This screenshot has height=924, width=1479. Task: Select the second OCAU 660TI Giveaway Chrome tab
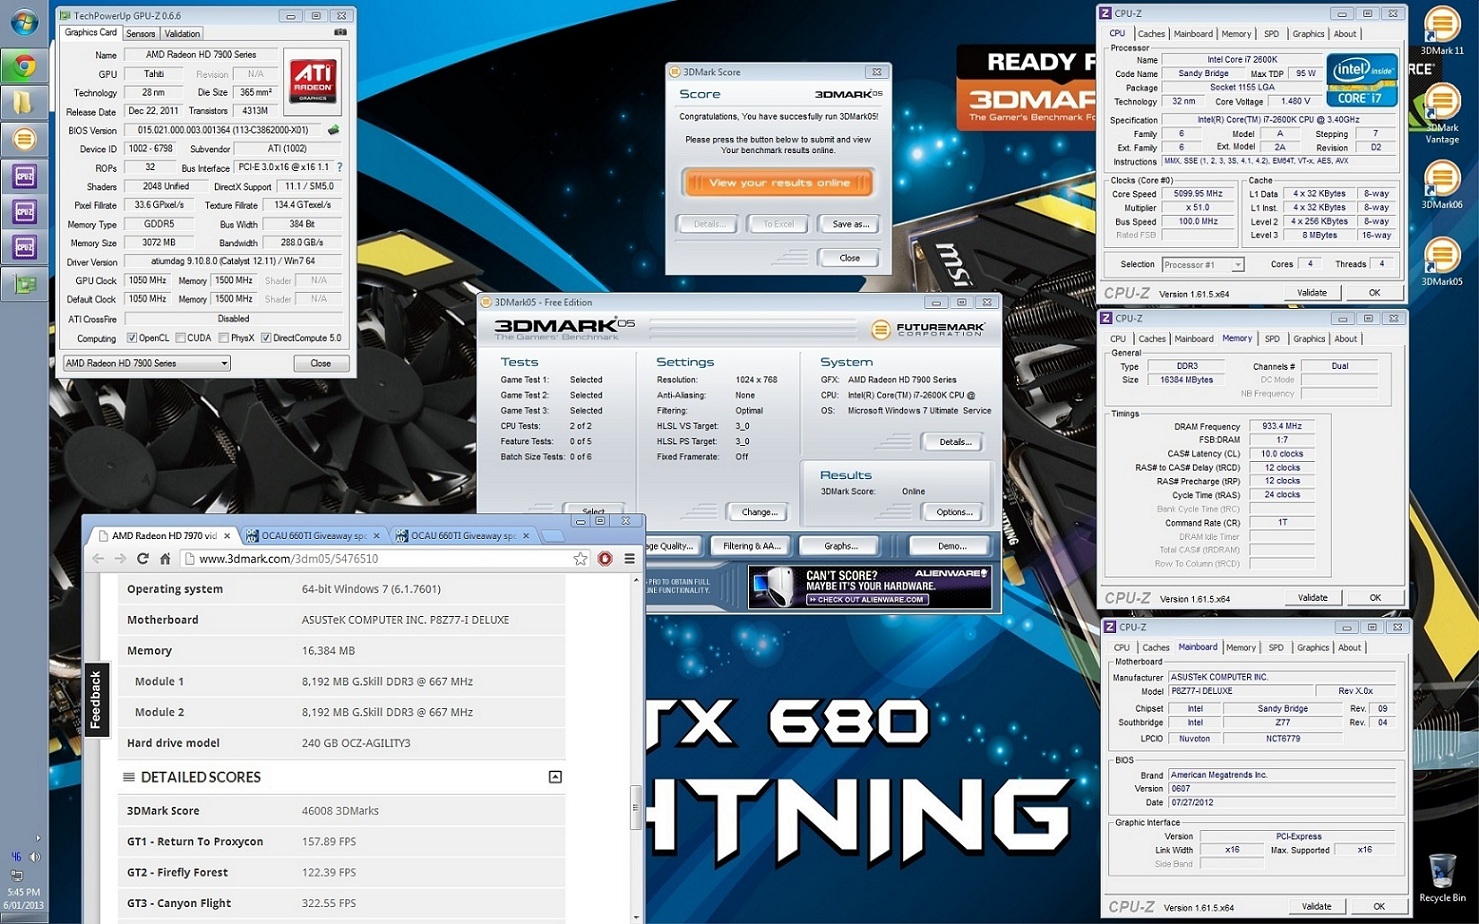tap(465, 536)
